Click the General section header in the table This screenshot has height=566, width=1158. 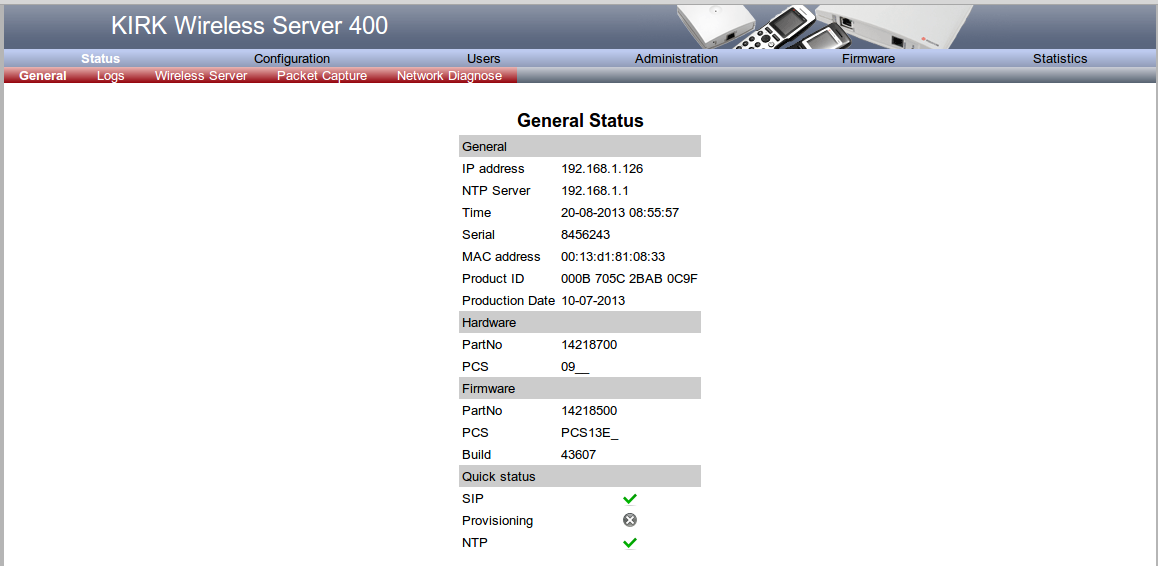[x=580, y=146]
